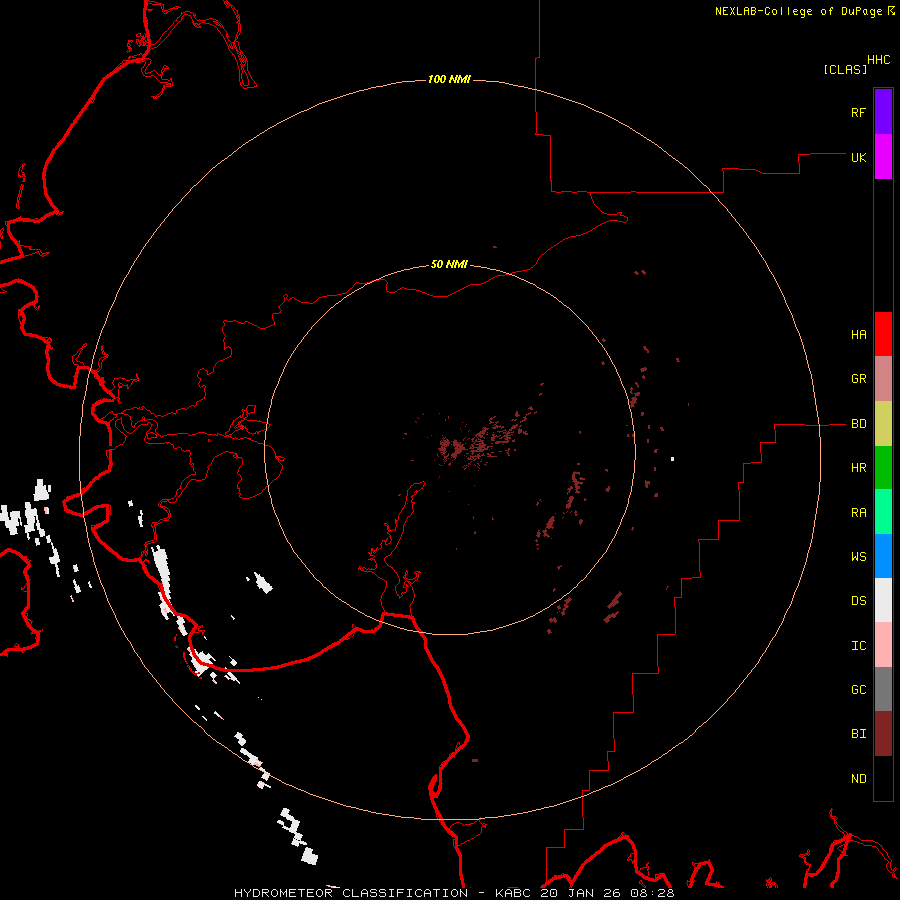Click the red HA legend swatch
Screen dimensions: 900x900
[x=883, y=334]
